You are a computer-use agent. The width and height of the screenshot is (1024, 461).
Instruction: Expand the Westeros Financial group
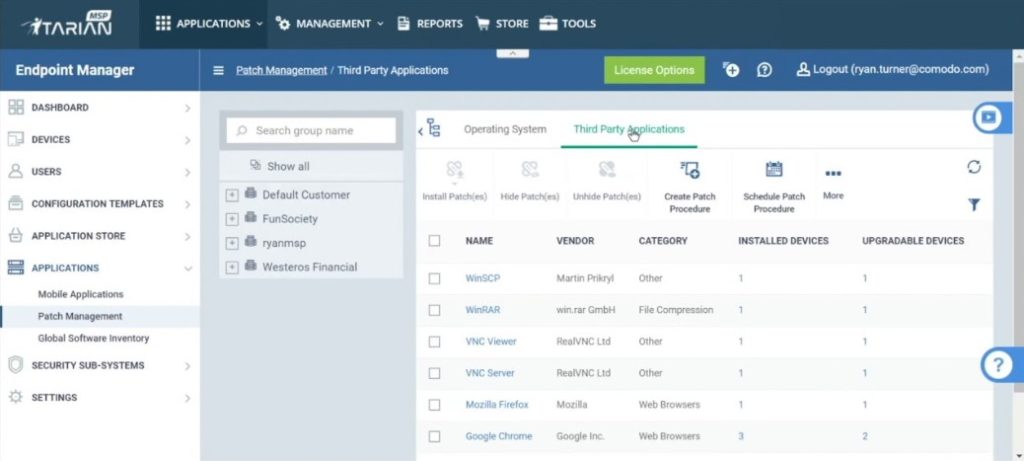(x=232, y=267)
